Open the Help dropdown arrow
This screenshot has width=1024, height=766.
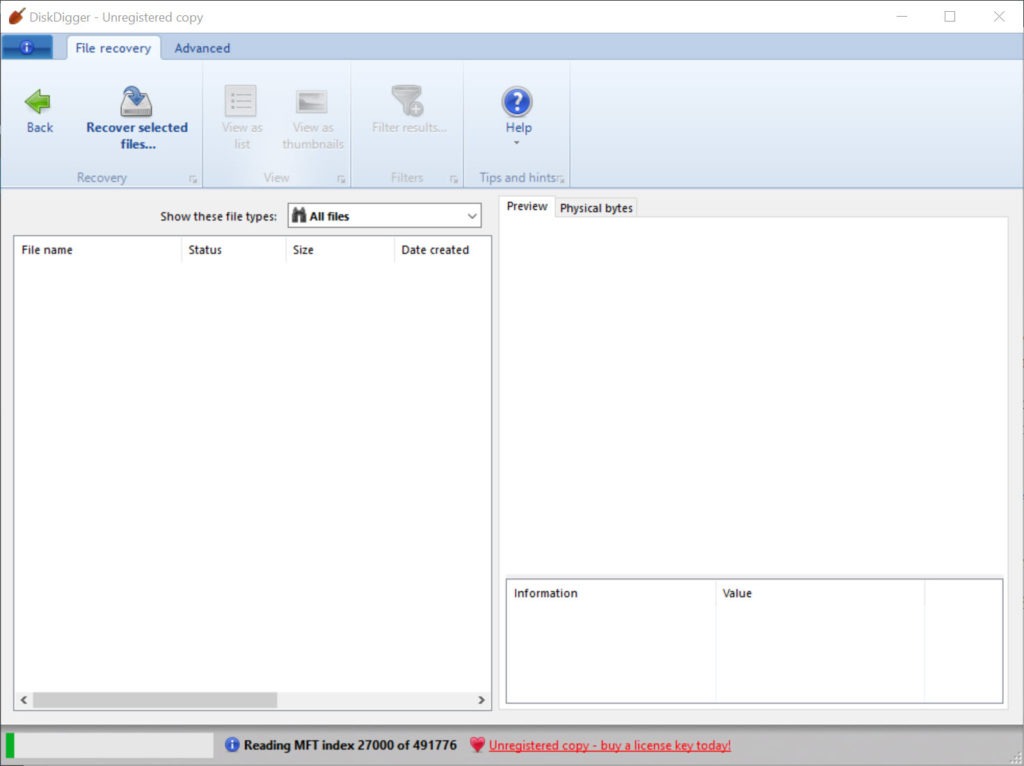pos(517,142)
